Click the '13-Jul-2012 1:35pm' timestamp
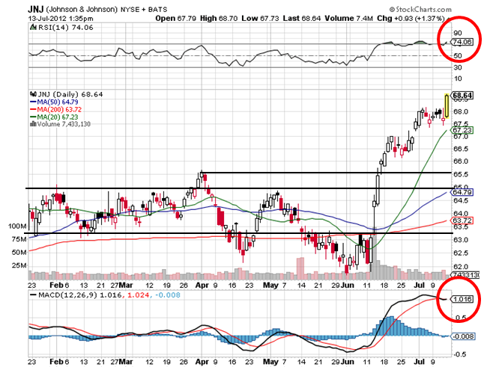 click(x=61, y=19)
